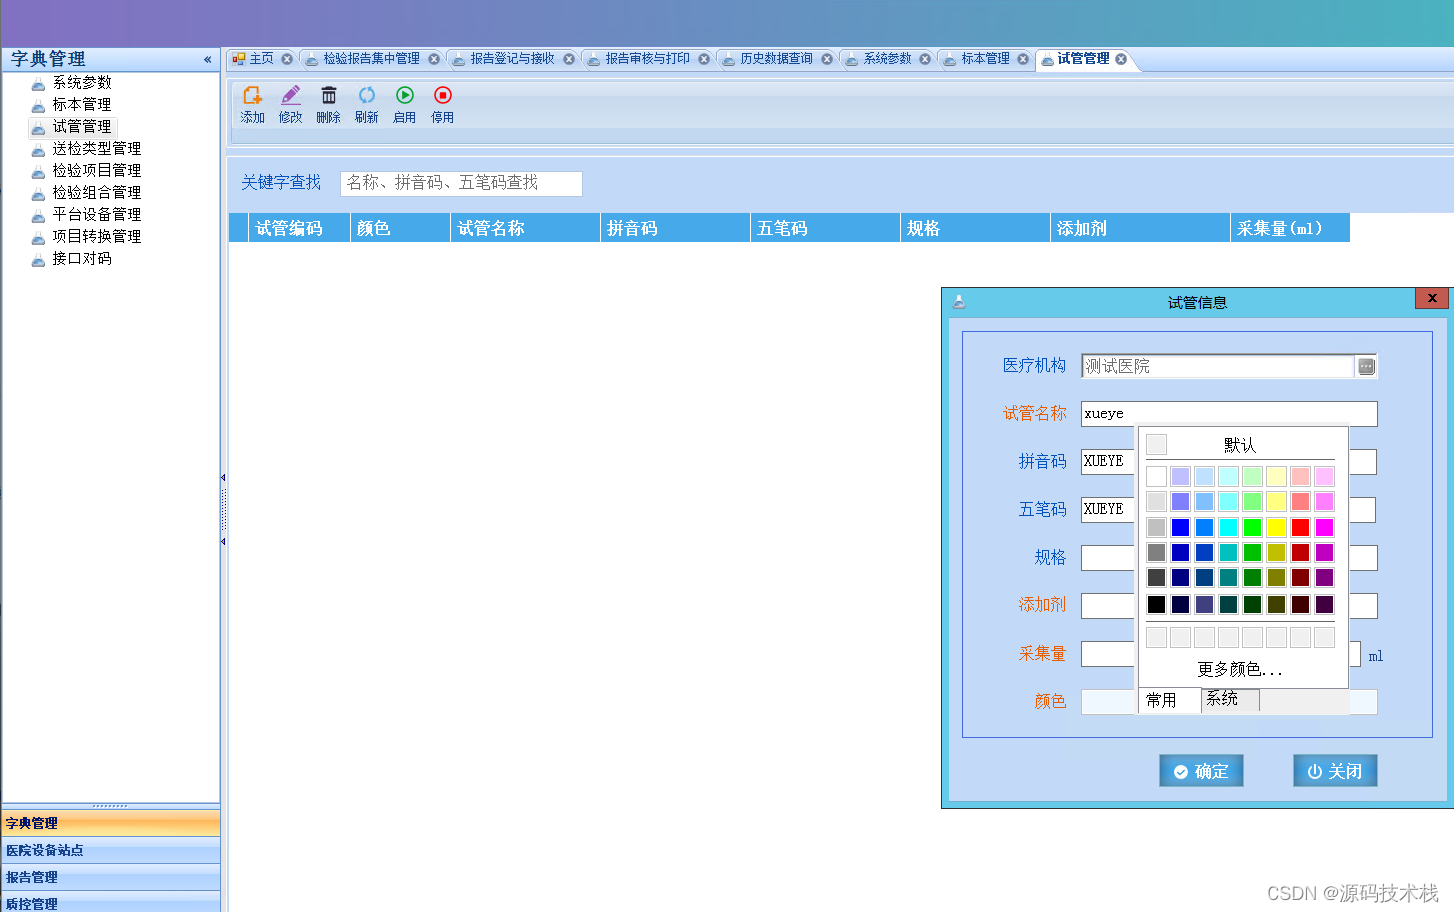Viewport: 1454px width, 912px height.
Task: Sort by the 试管名称 column header
Action: (525, 228)
